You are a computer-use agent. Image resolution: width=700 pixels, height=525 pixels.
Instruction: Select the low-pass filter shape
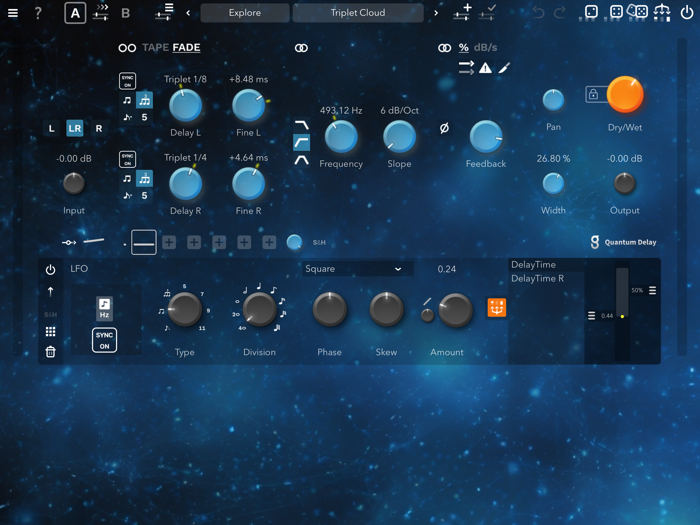click(x=302, y=125)
